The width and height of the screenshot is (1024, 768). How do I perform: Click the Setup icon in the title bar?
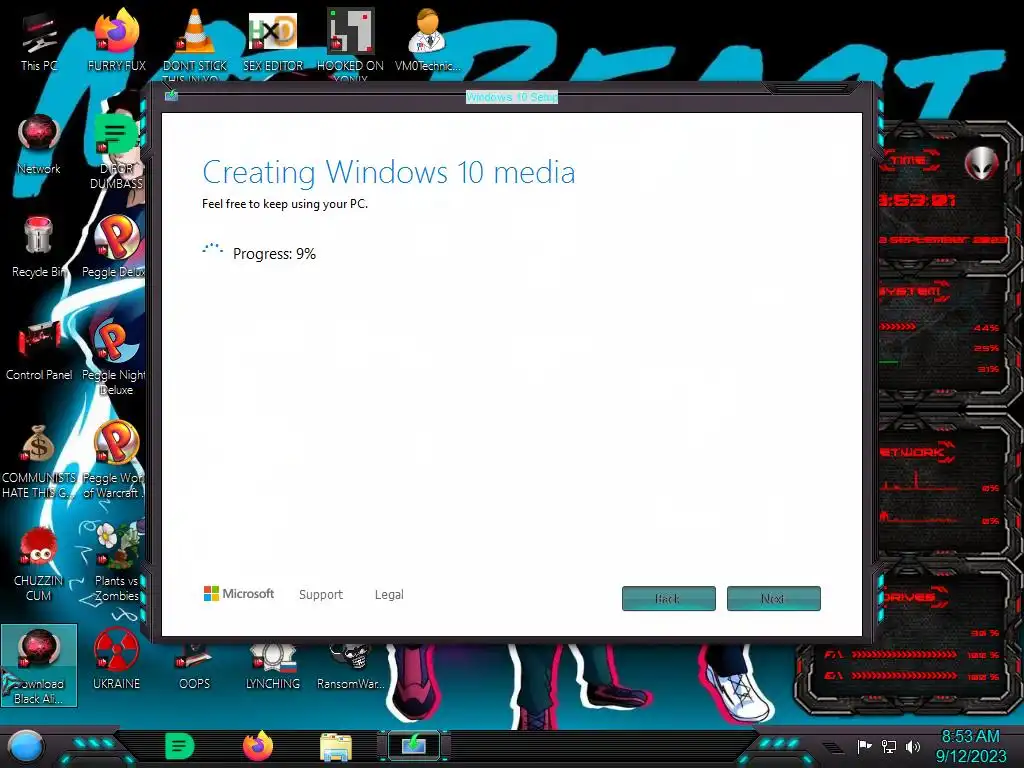click(171, 96)
